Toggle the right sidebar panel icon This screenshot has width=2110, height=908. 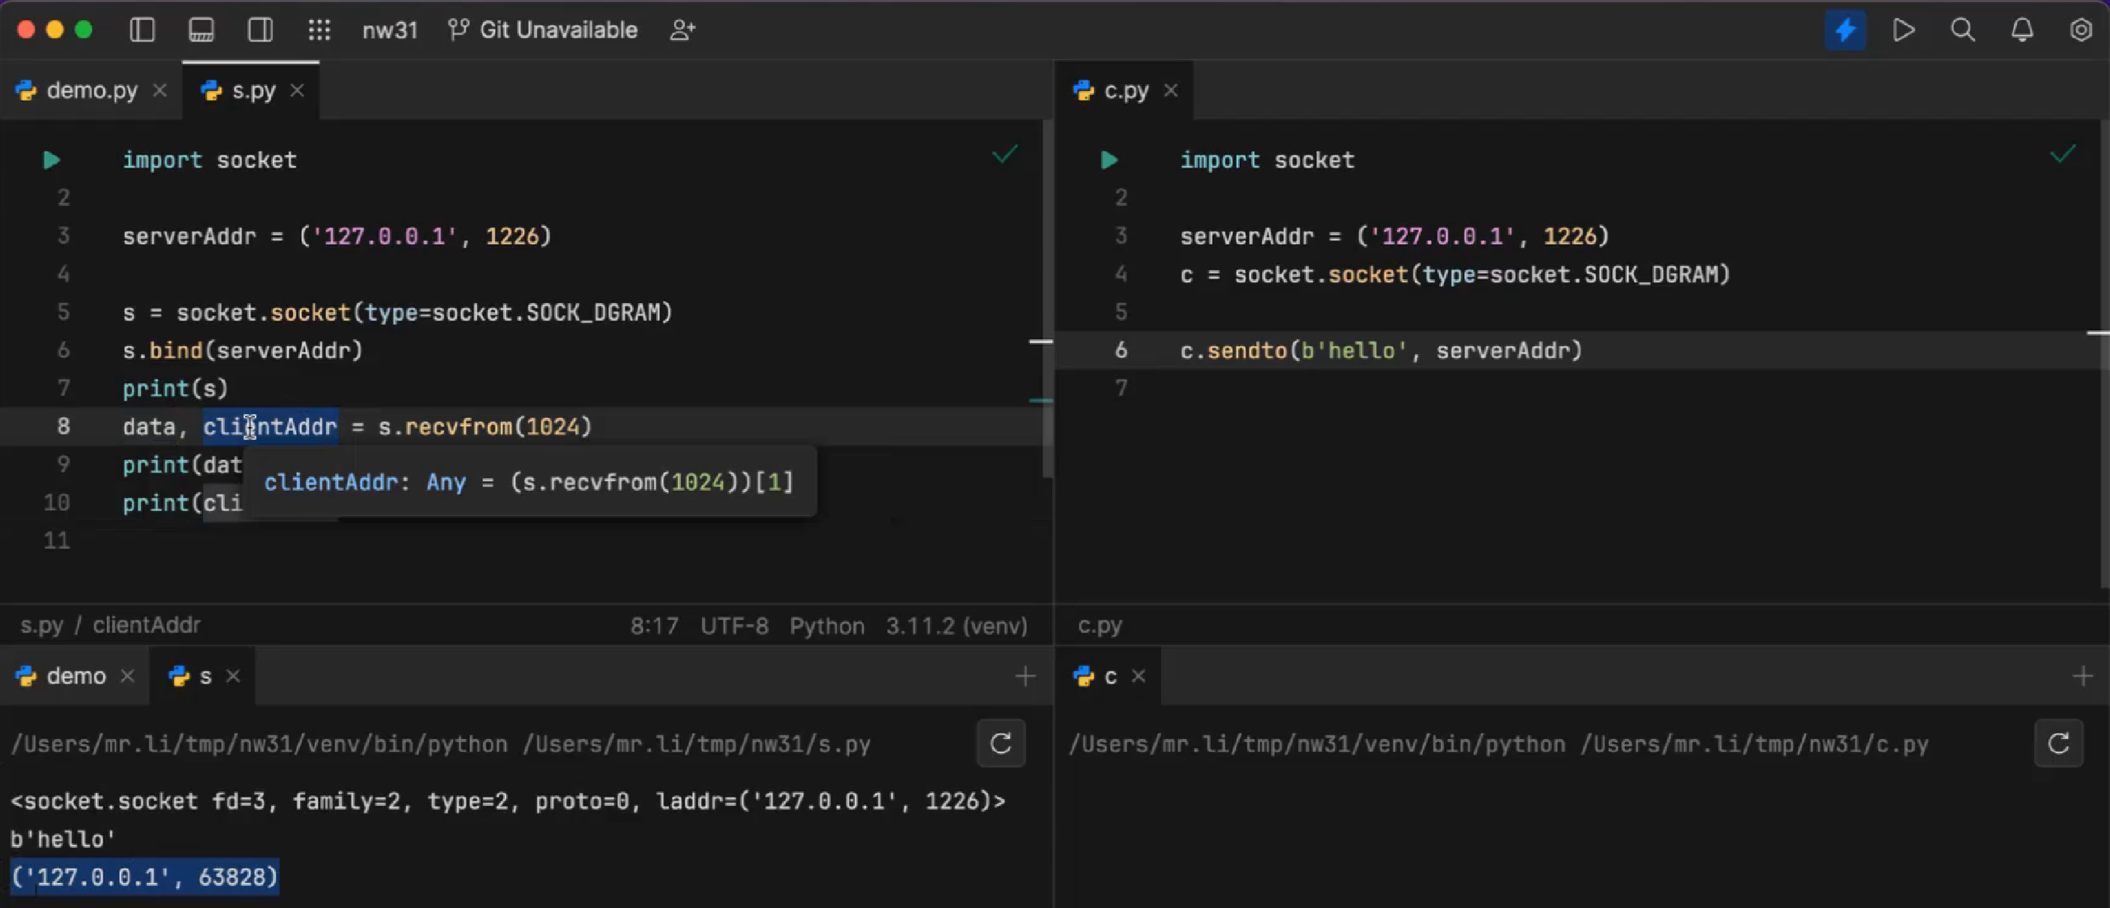(260, 30)
